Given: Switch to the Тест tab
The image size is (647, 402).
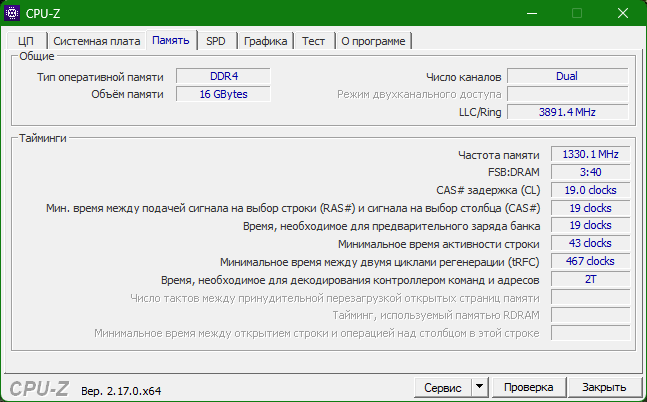Looking at the screenshot, I should coord(314,41).
